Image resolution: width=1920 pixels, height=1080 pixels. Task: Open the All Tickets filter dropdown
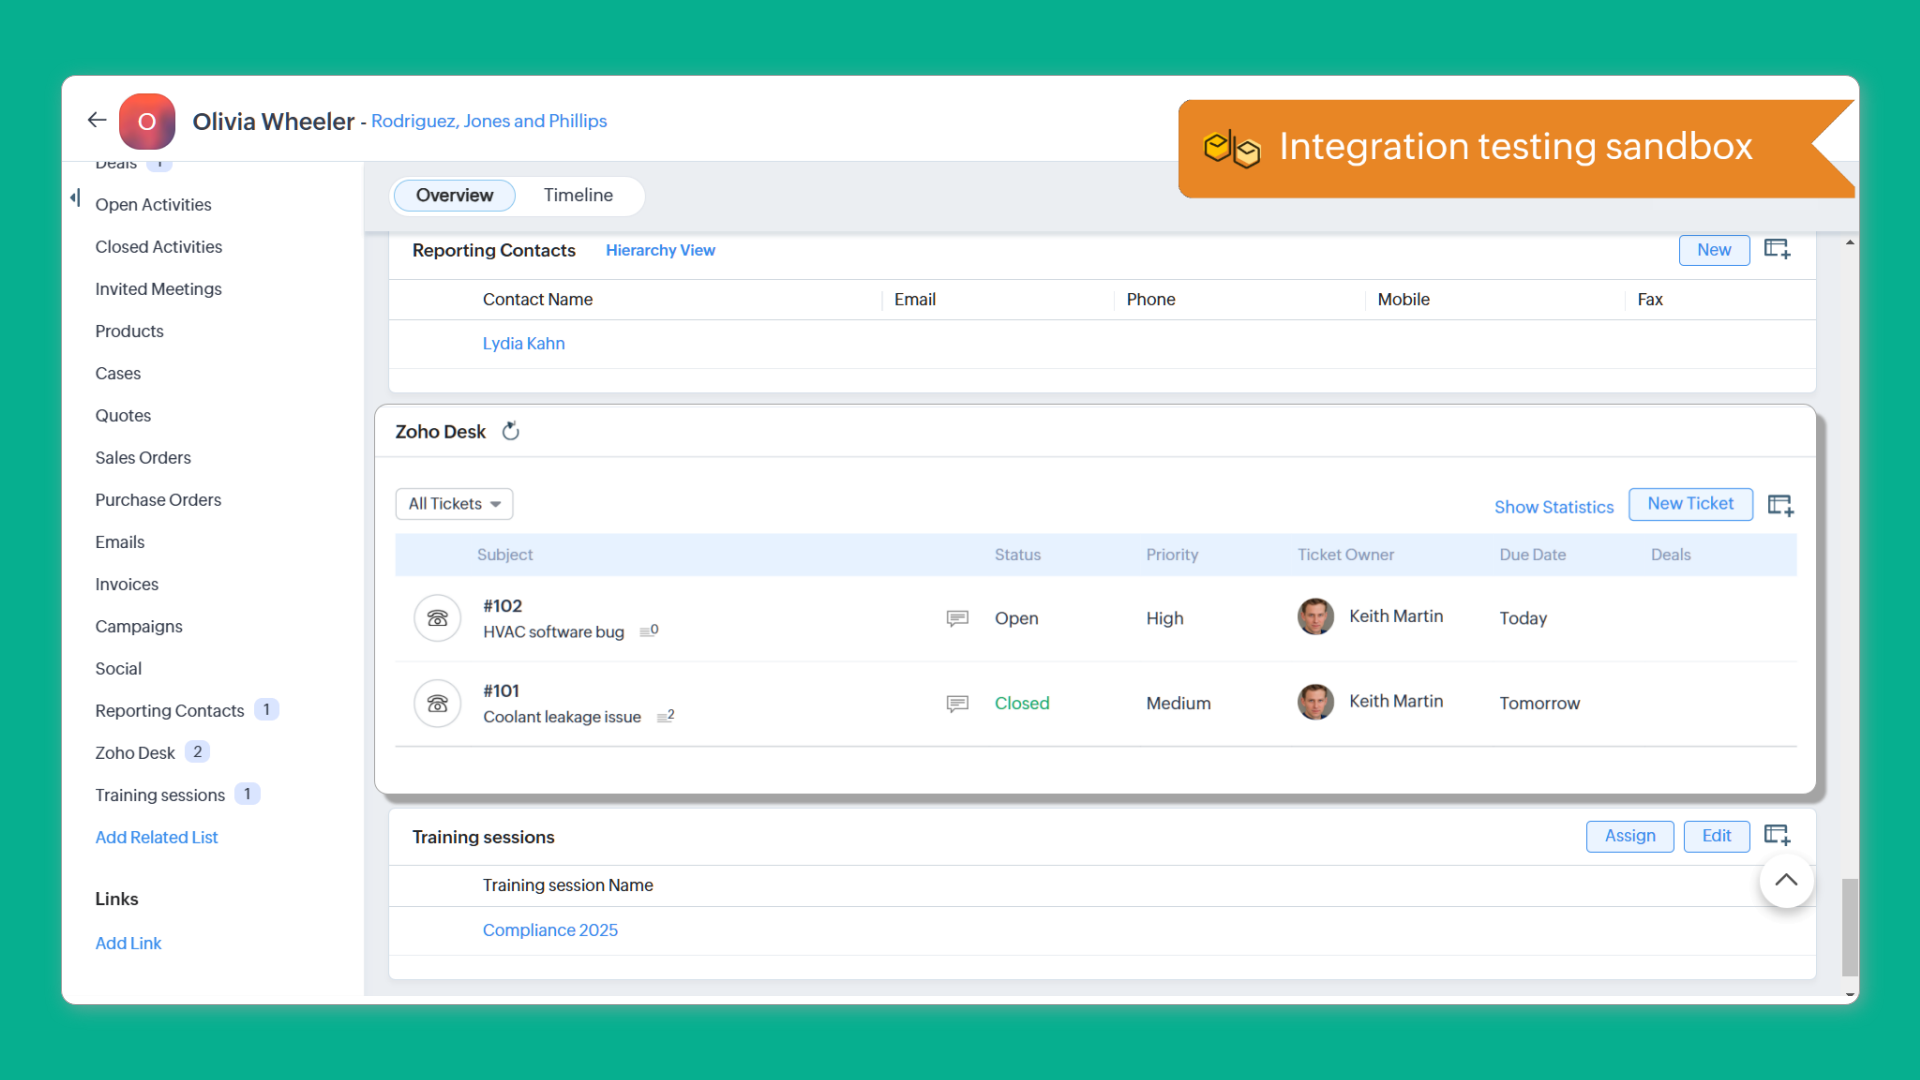pyautogui.click(x=454, y=504)
